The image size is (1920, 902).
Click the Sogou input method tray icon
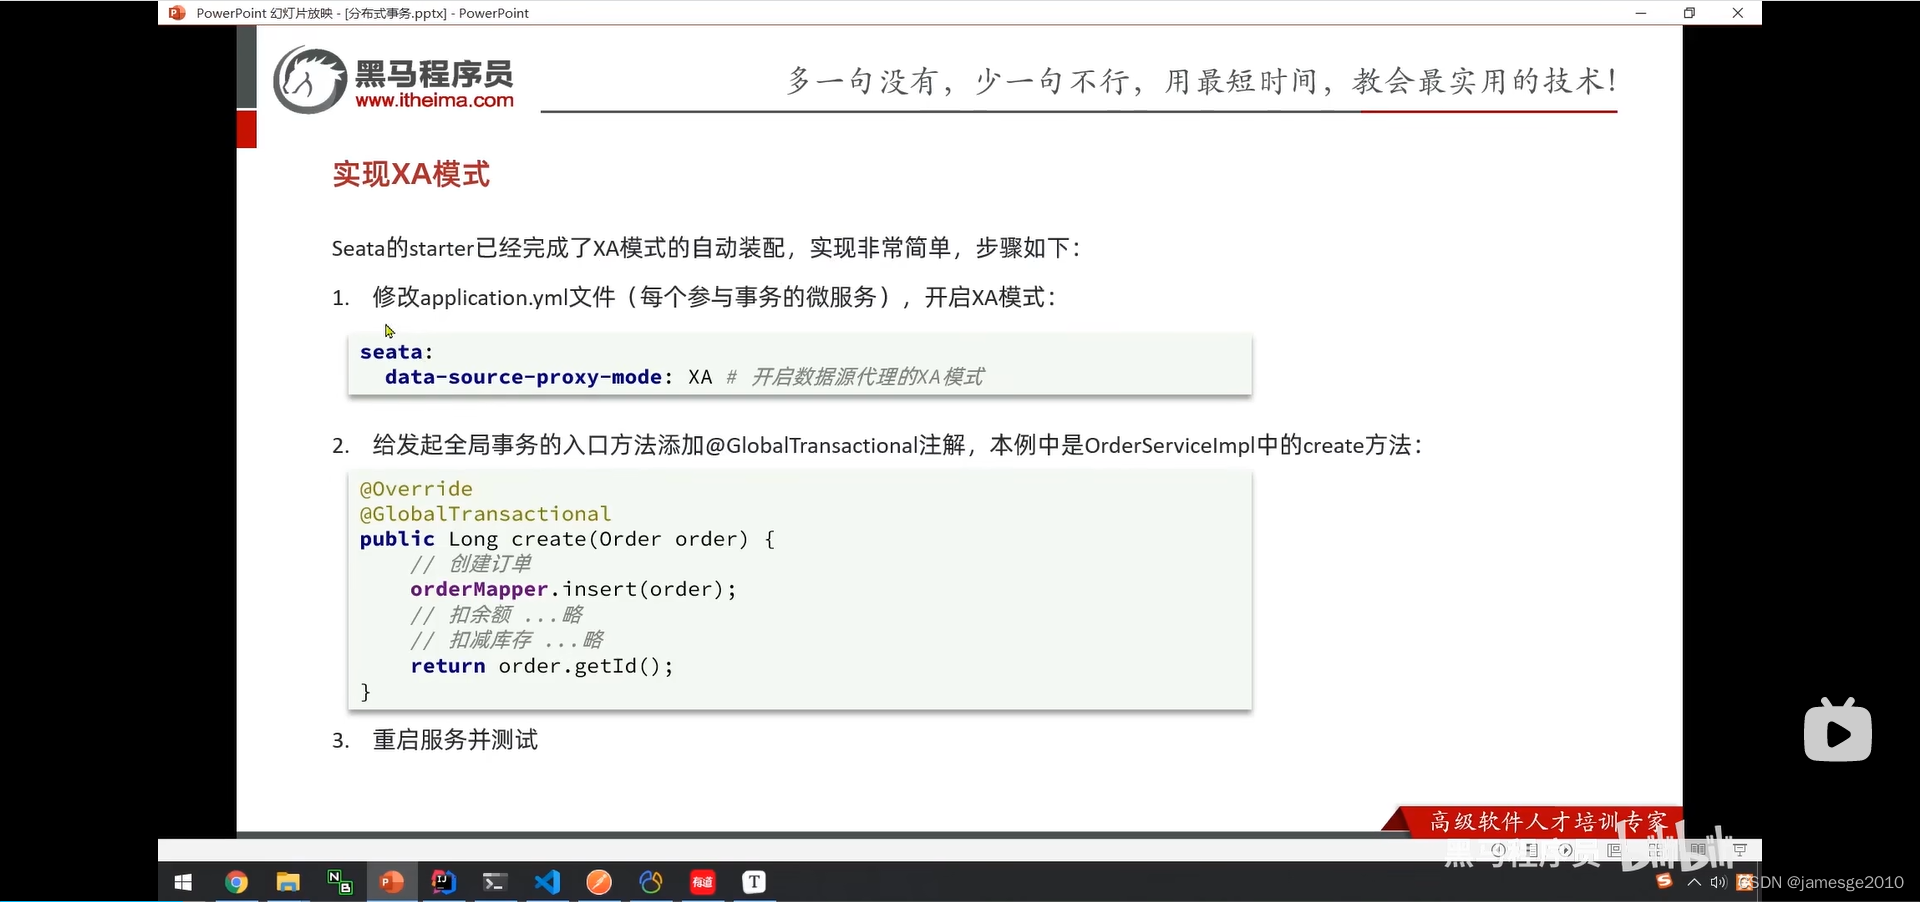coord(1665,881)
